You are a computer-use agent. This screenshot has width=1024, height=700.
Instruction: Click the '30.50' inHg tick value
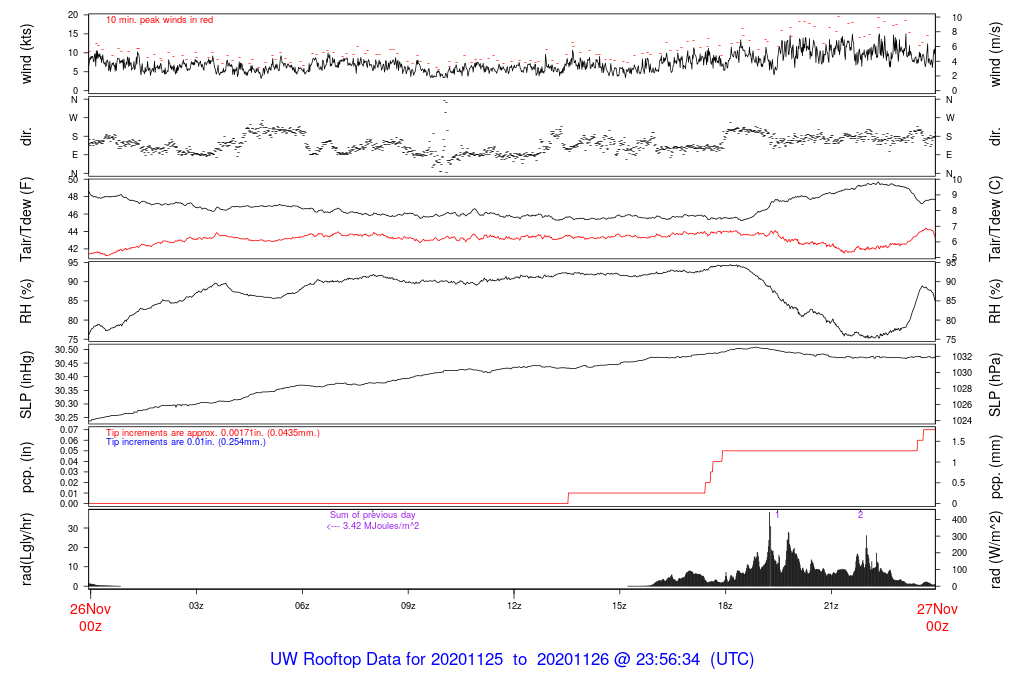click(x=67, y=350)
